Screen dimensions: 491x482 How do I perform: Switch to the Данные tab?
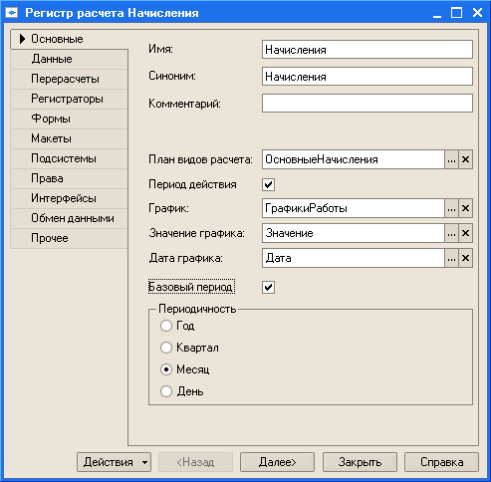point(69,59)
